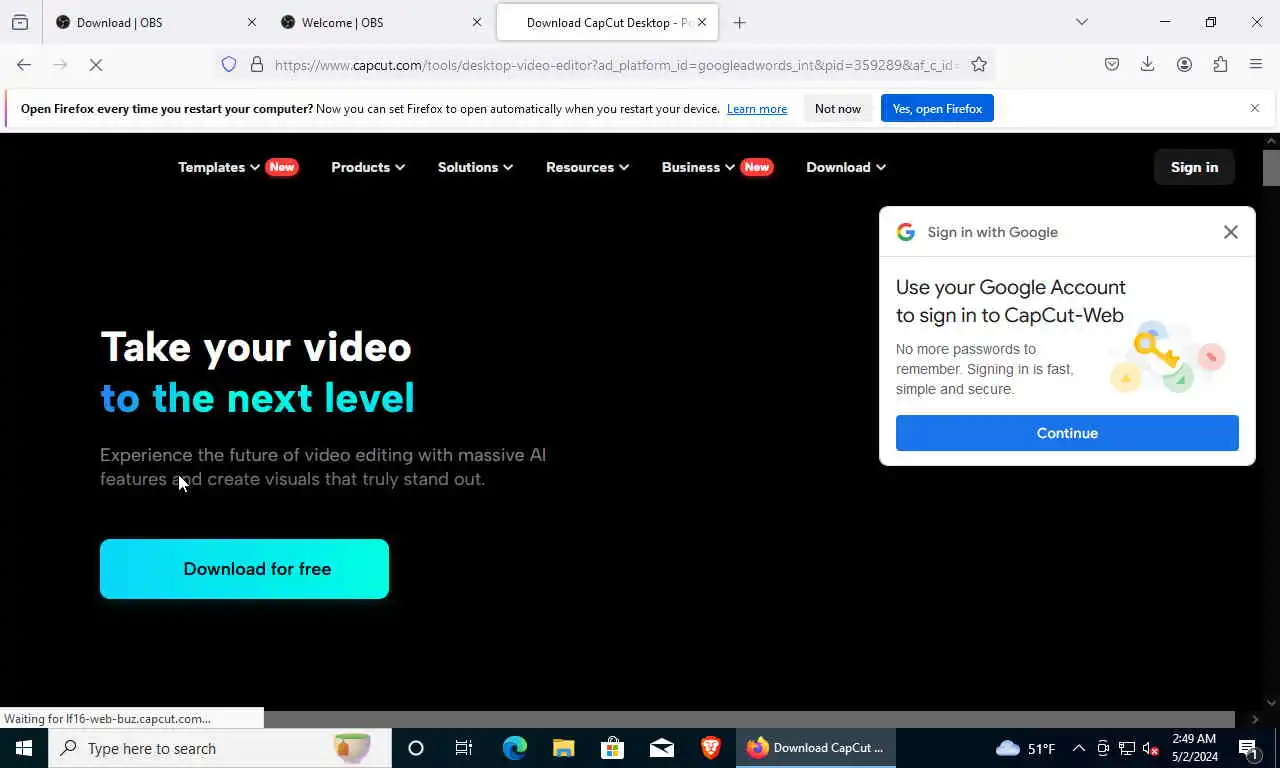Launch Microsoft Edge from taskbar
Image resolution: width=1280 pixels, height=768 pixels.
click(x=514, y=748)
